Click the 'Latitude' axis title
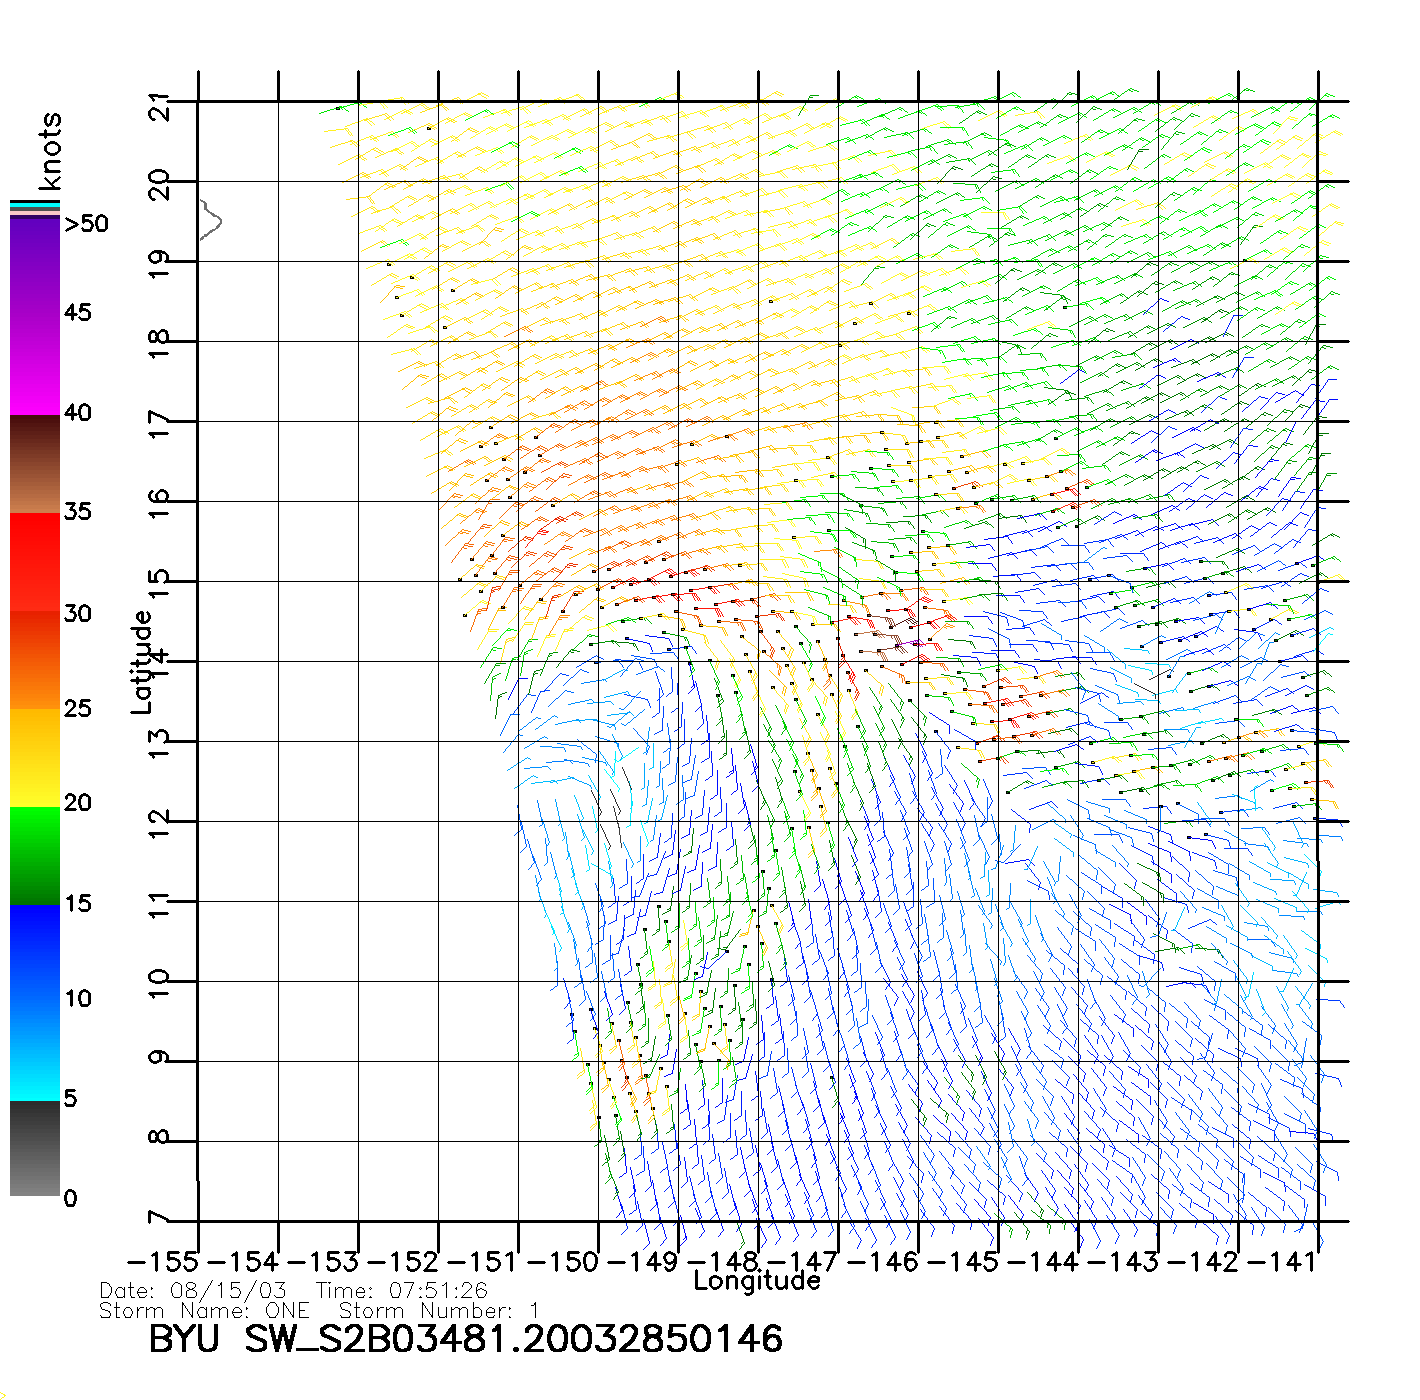The width and height of the screenshot is (1420, 1400). pos(142,662)
